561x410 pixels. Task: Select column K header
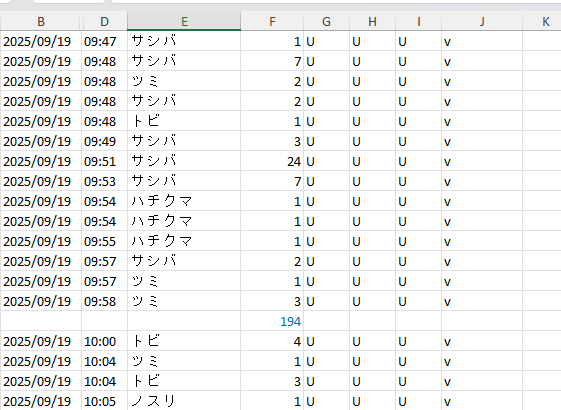coord(542,21)
